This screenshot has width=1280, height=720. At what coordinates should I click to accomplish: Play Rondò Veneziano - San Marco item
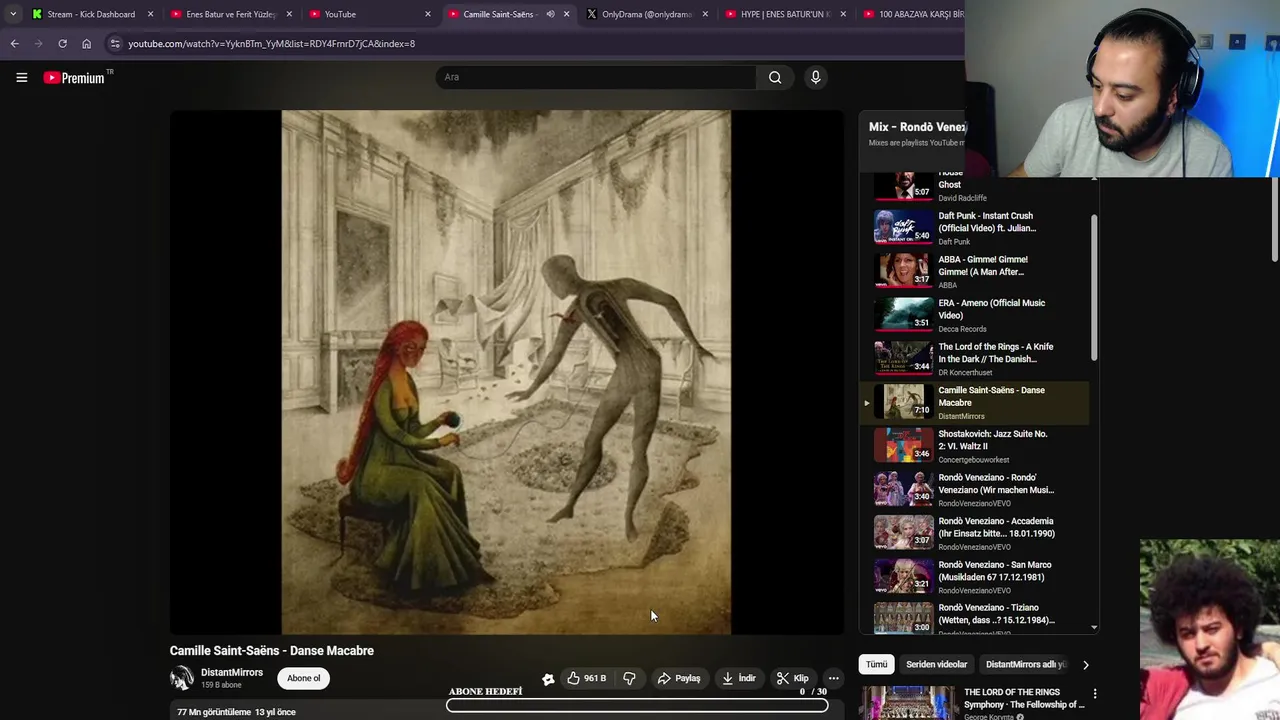(975, 576)
